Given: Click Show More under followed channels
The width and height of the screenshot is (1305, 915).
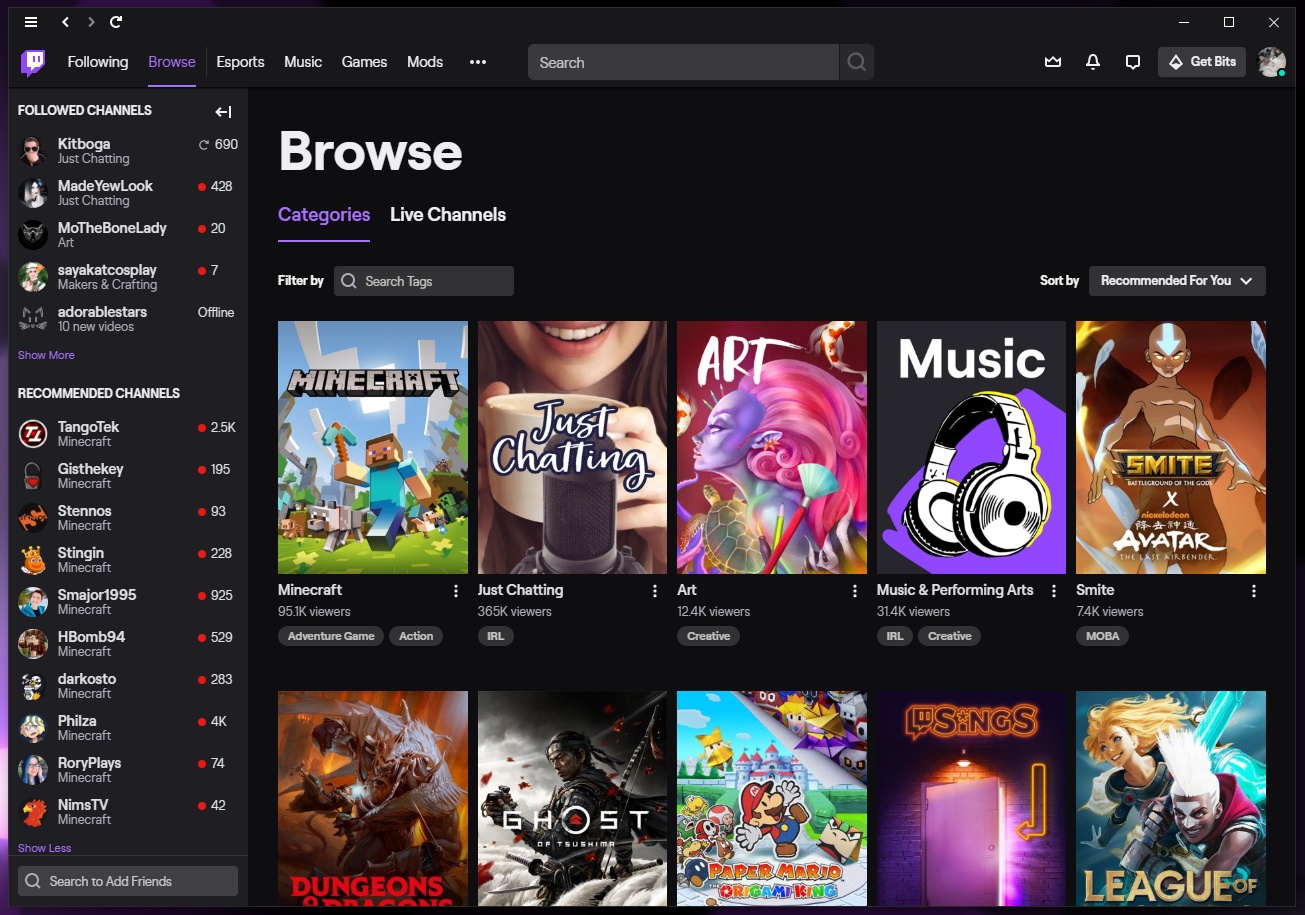Looking at the screenshot, I should 46,355.
